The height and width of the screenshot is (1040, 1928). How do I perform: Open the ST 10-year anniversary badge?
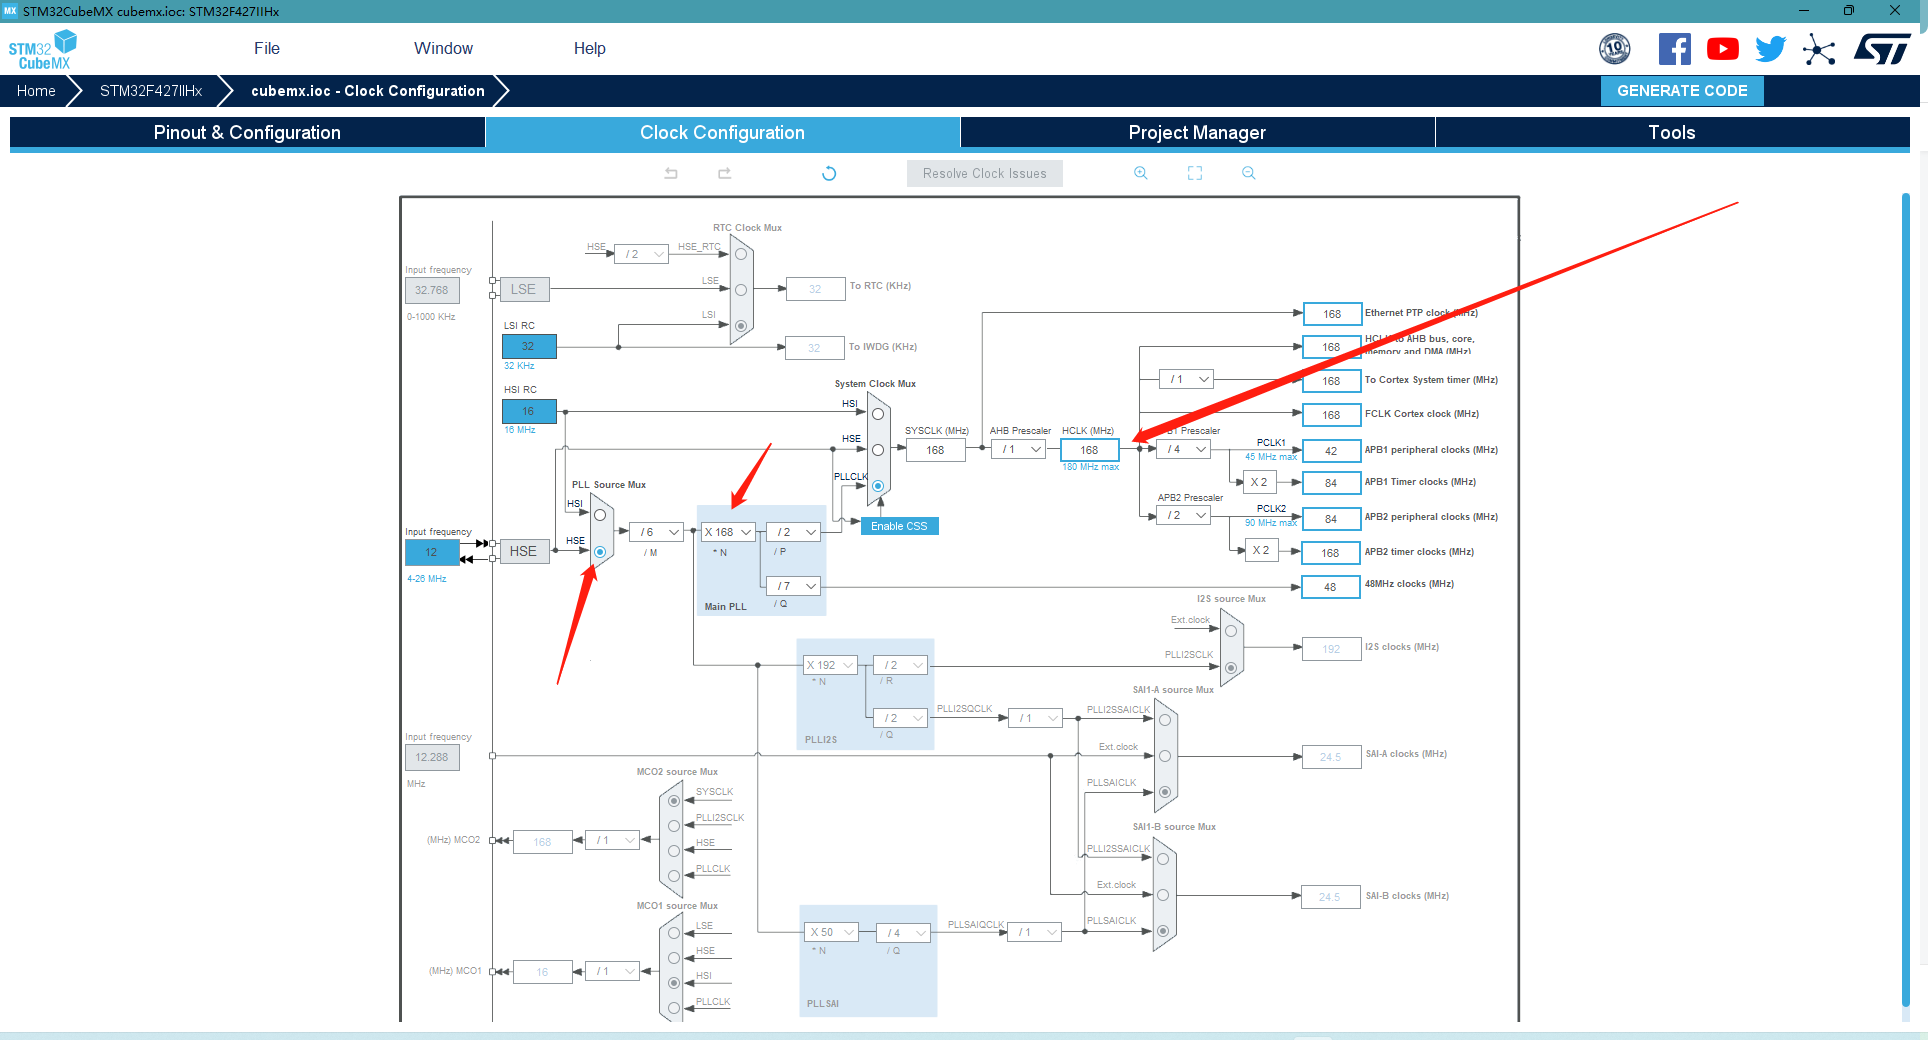click(x=1615, y=49)
